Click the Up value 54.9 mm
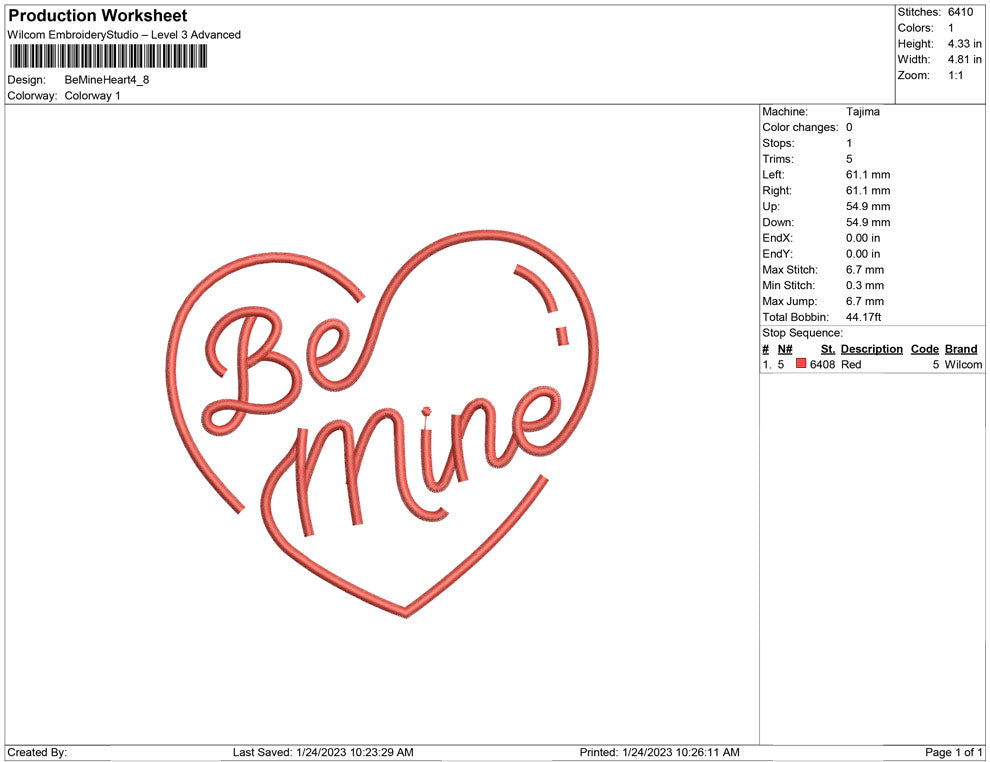Image resolution: width=990 pixels, height=762 pixels. [x=868, y=206]
